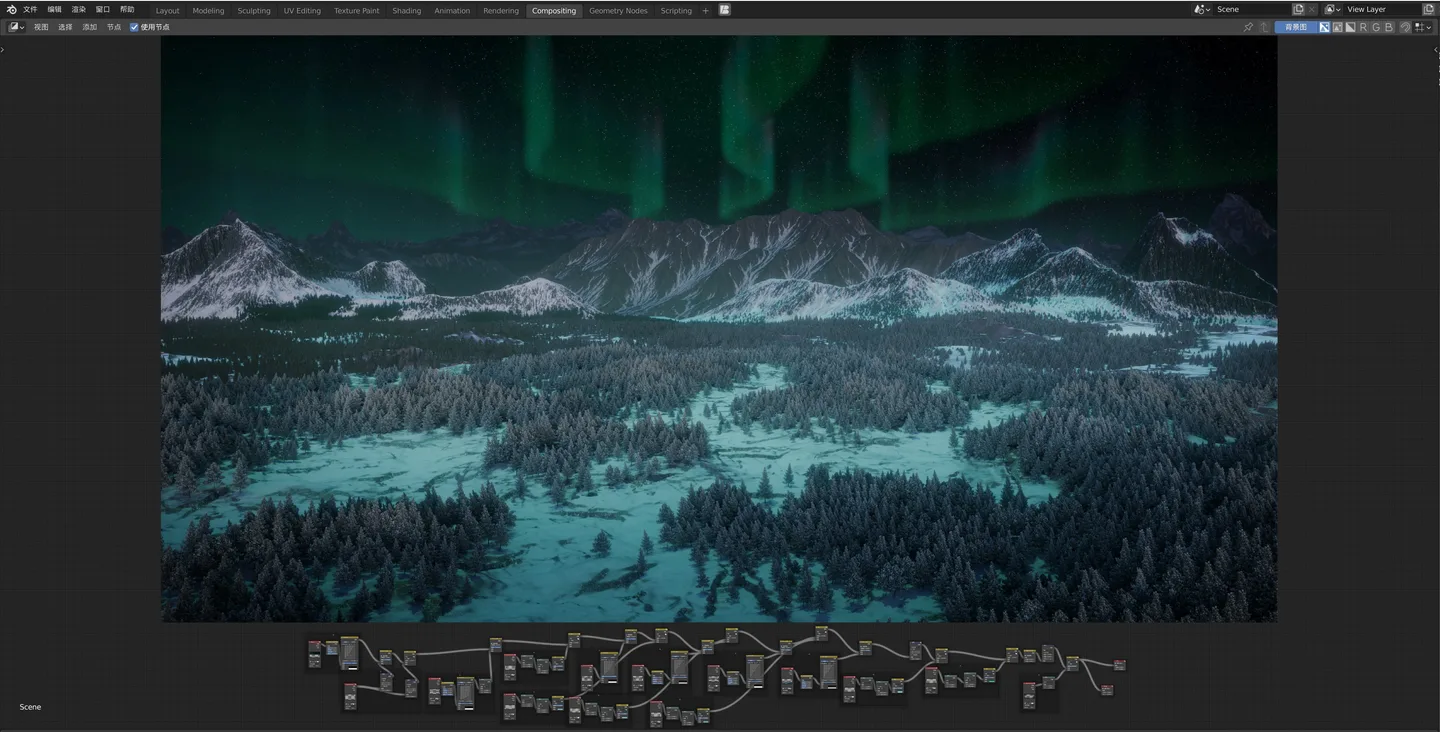The width and height of the screenshot is (1440, 732).
Task: Open the view layer browse dropdown
Action: coord(1333,9)
